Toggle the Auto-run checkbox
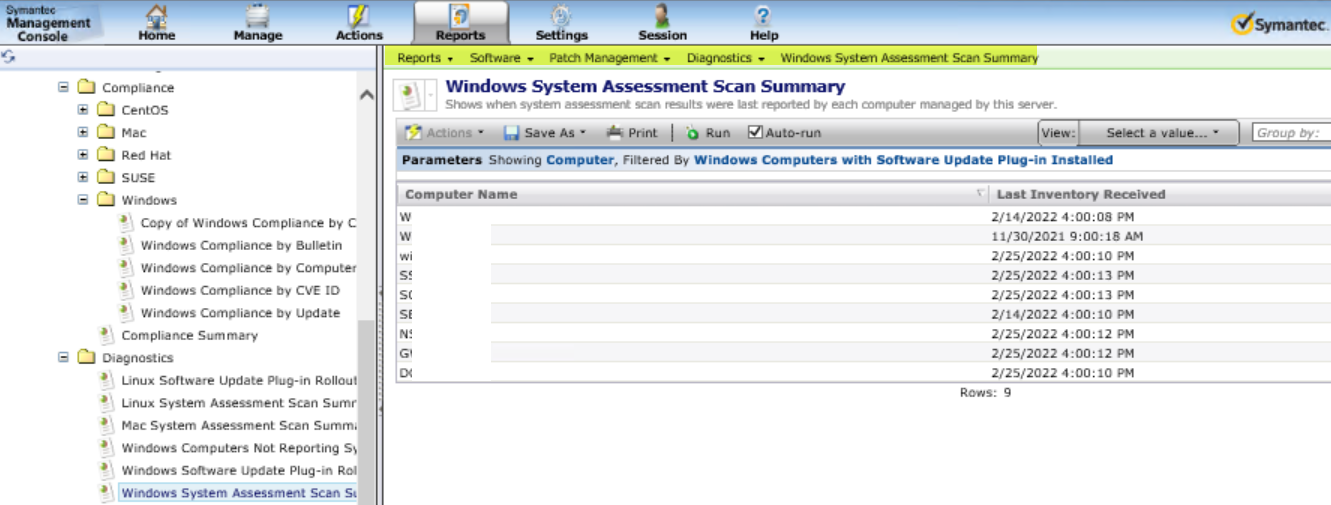 [755, 132]
